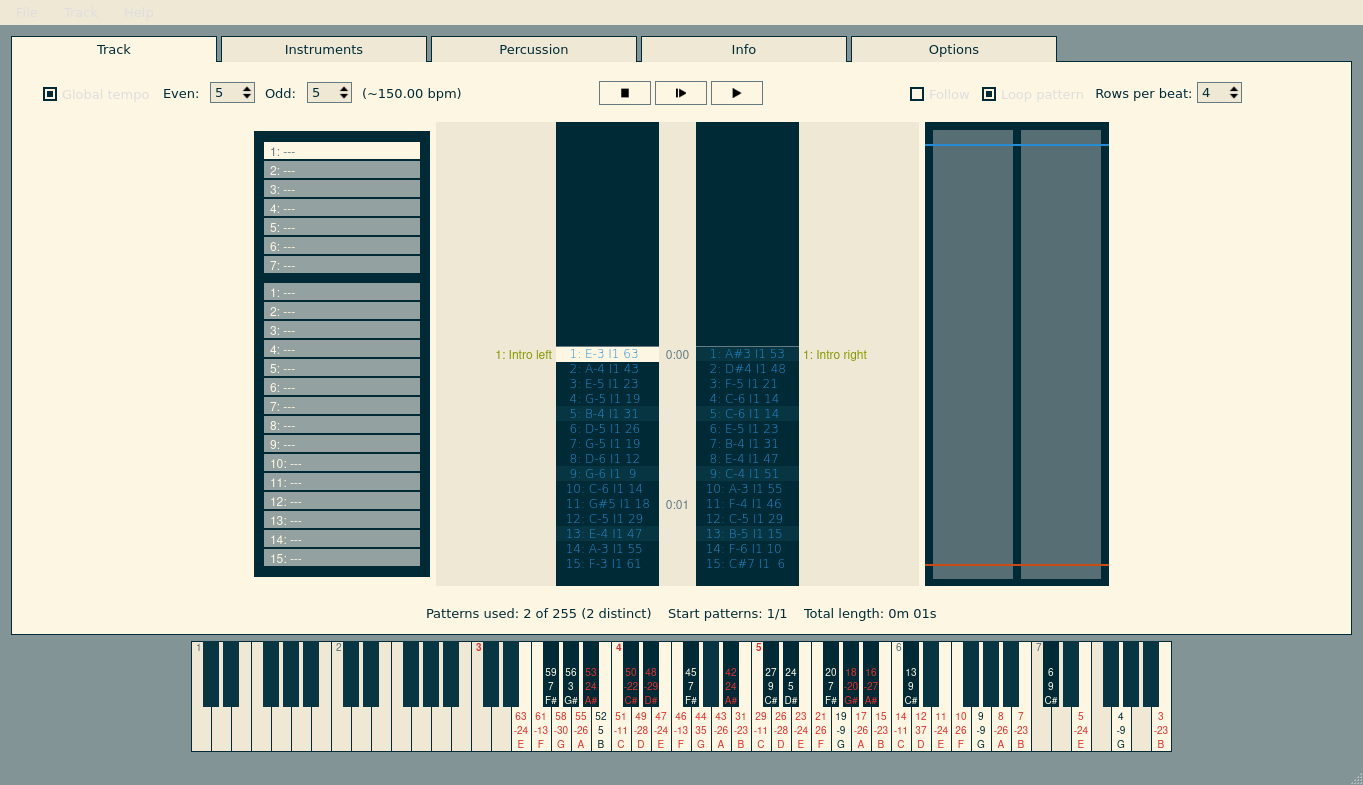
Task: Select the Track tab
Action: pos(114,49)
